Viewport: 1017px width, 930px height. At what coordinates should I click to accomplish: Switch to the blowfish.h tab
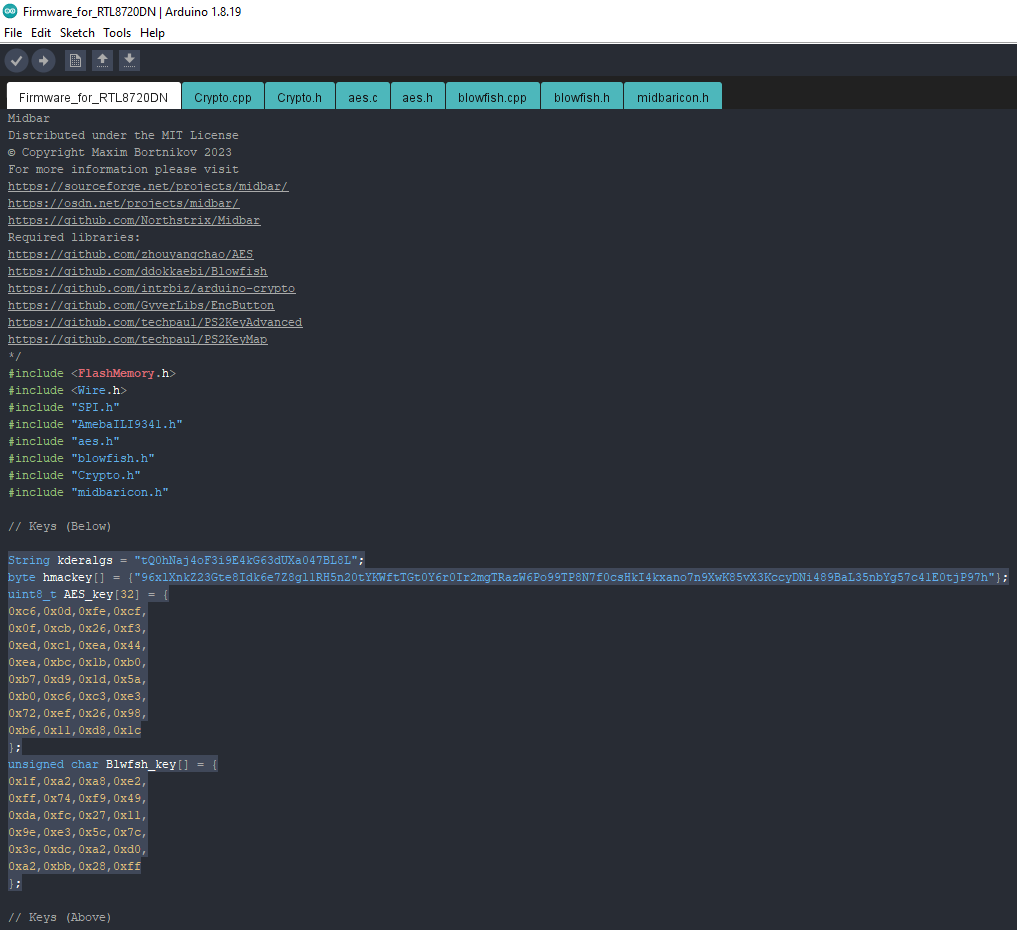point(581,96)
